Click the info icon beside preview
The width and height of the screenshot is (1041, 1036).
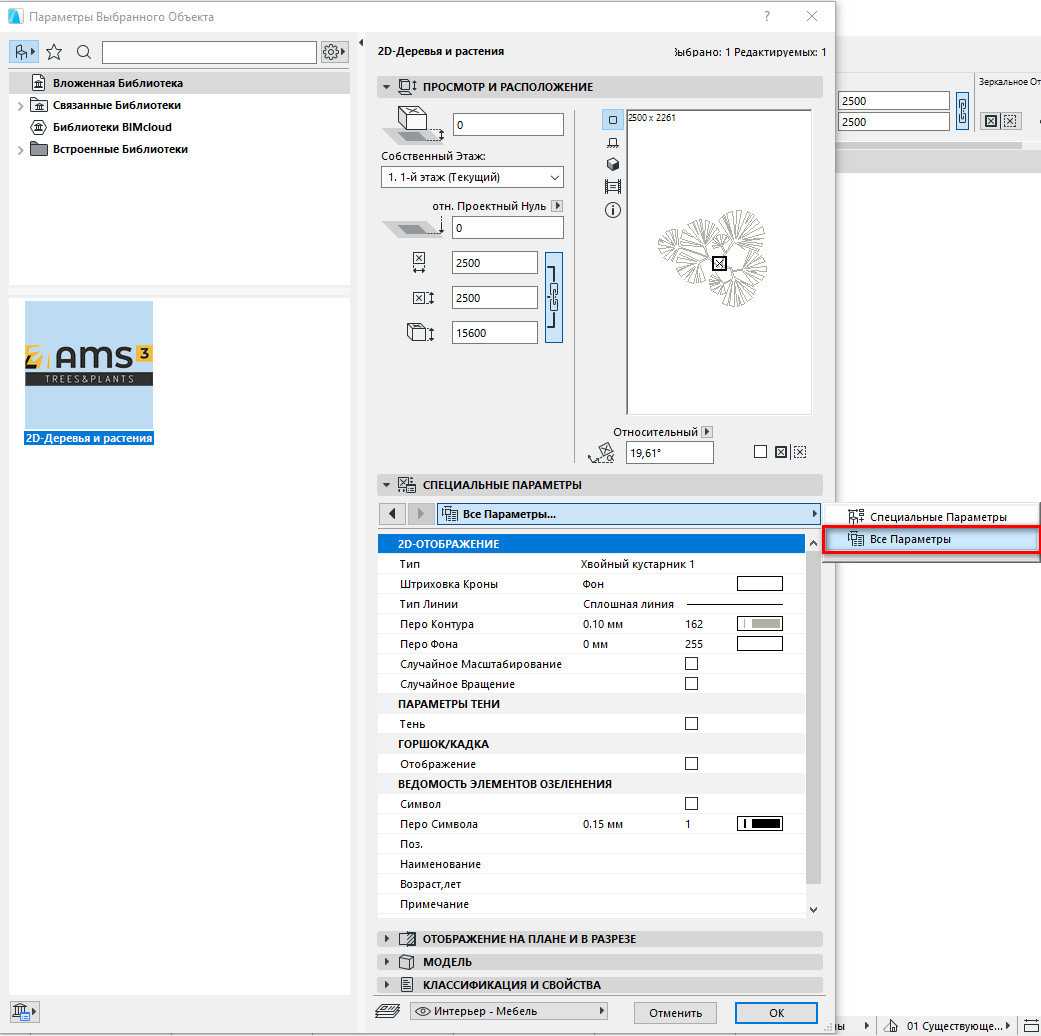point(613,210)
